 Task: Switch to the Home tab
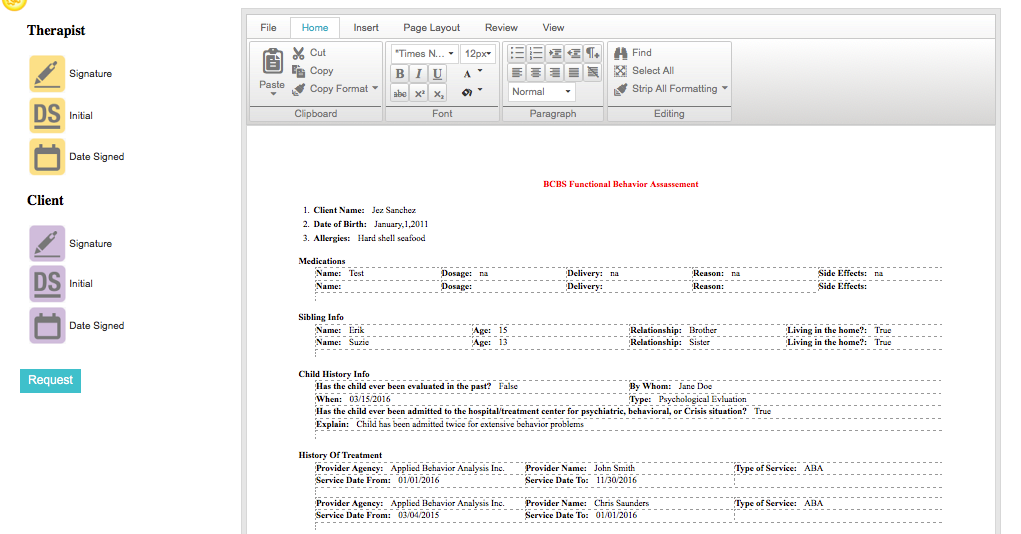(x=315, y=27)
